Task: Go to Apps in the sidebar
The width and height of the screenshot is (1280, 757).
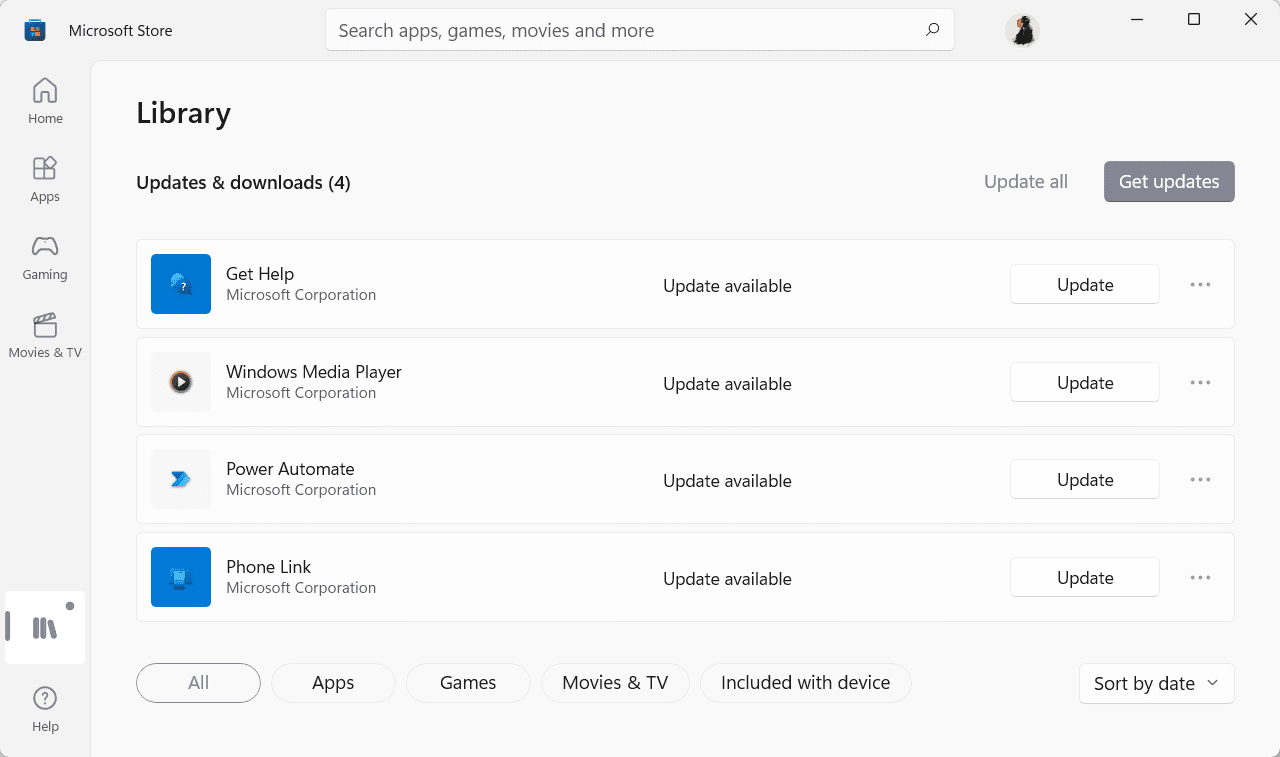Action: coord(45,179)
